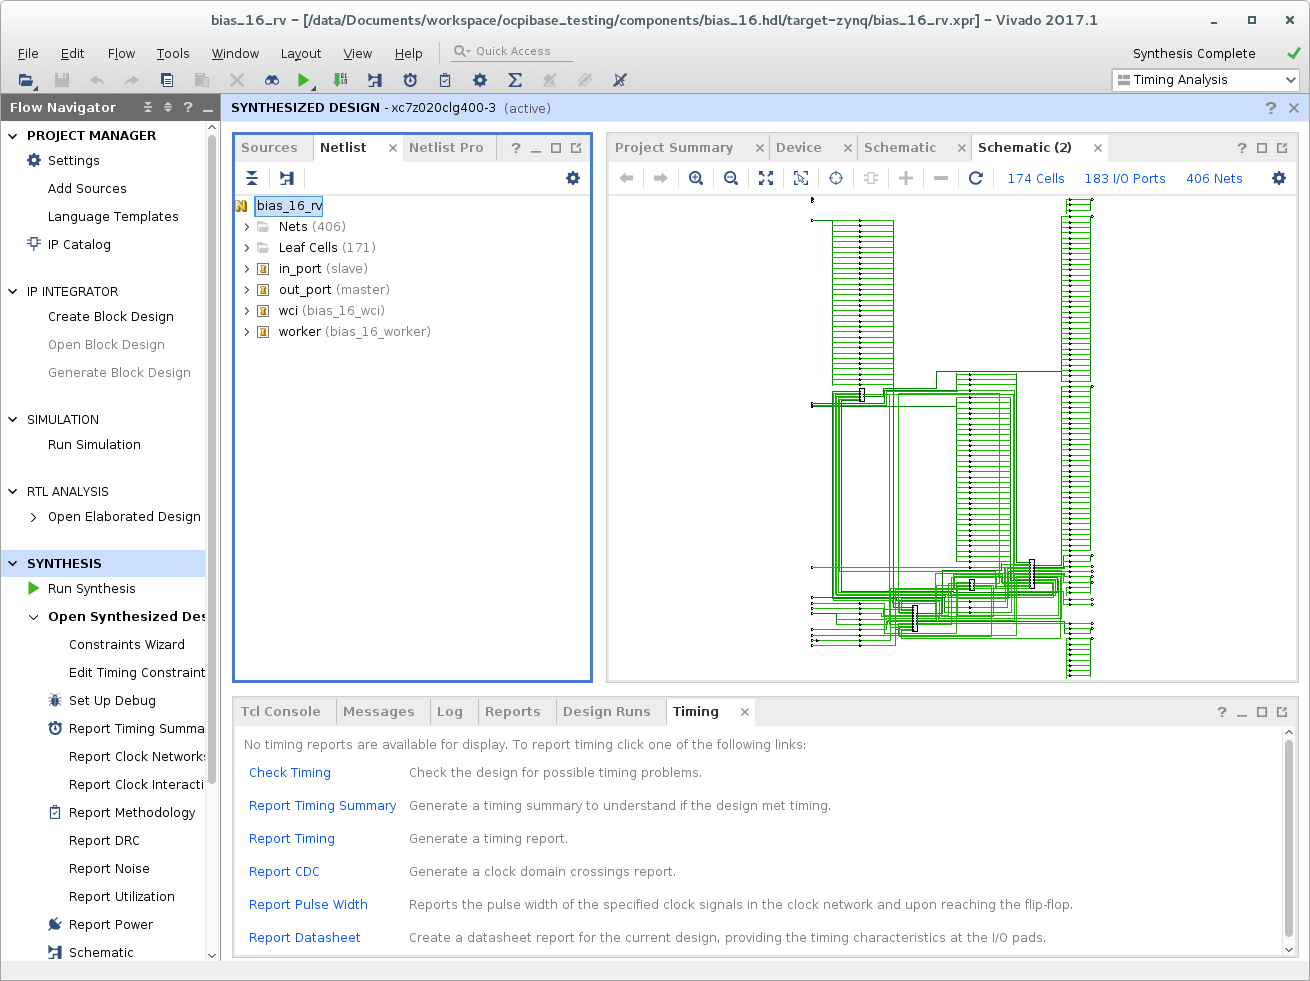This screenshot has height=981, width=1310.
Task: Click the 174 Cells link
Action: click(1036, 178)
